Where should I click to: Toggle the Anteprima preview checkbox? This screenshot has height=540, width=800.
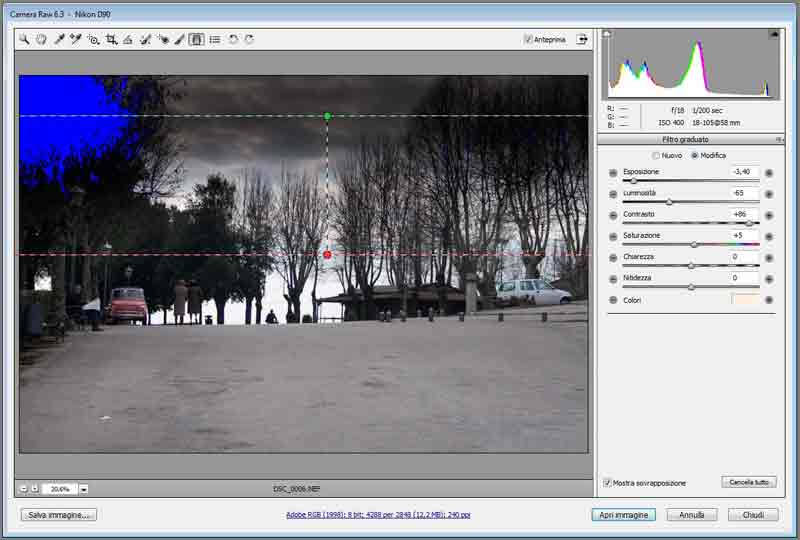[528, 40]
